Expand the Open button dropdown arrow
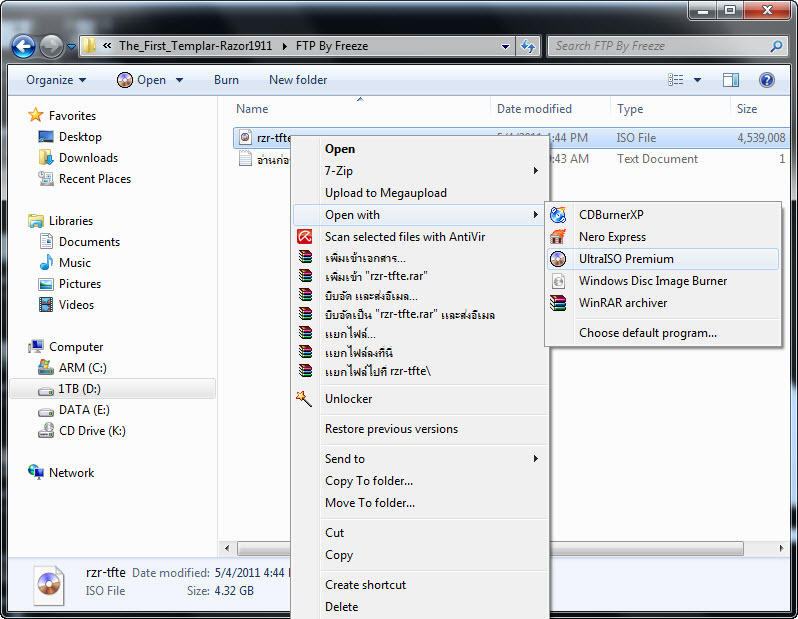798x619 pixels. (179, 80)
